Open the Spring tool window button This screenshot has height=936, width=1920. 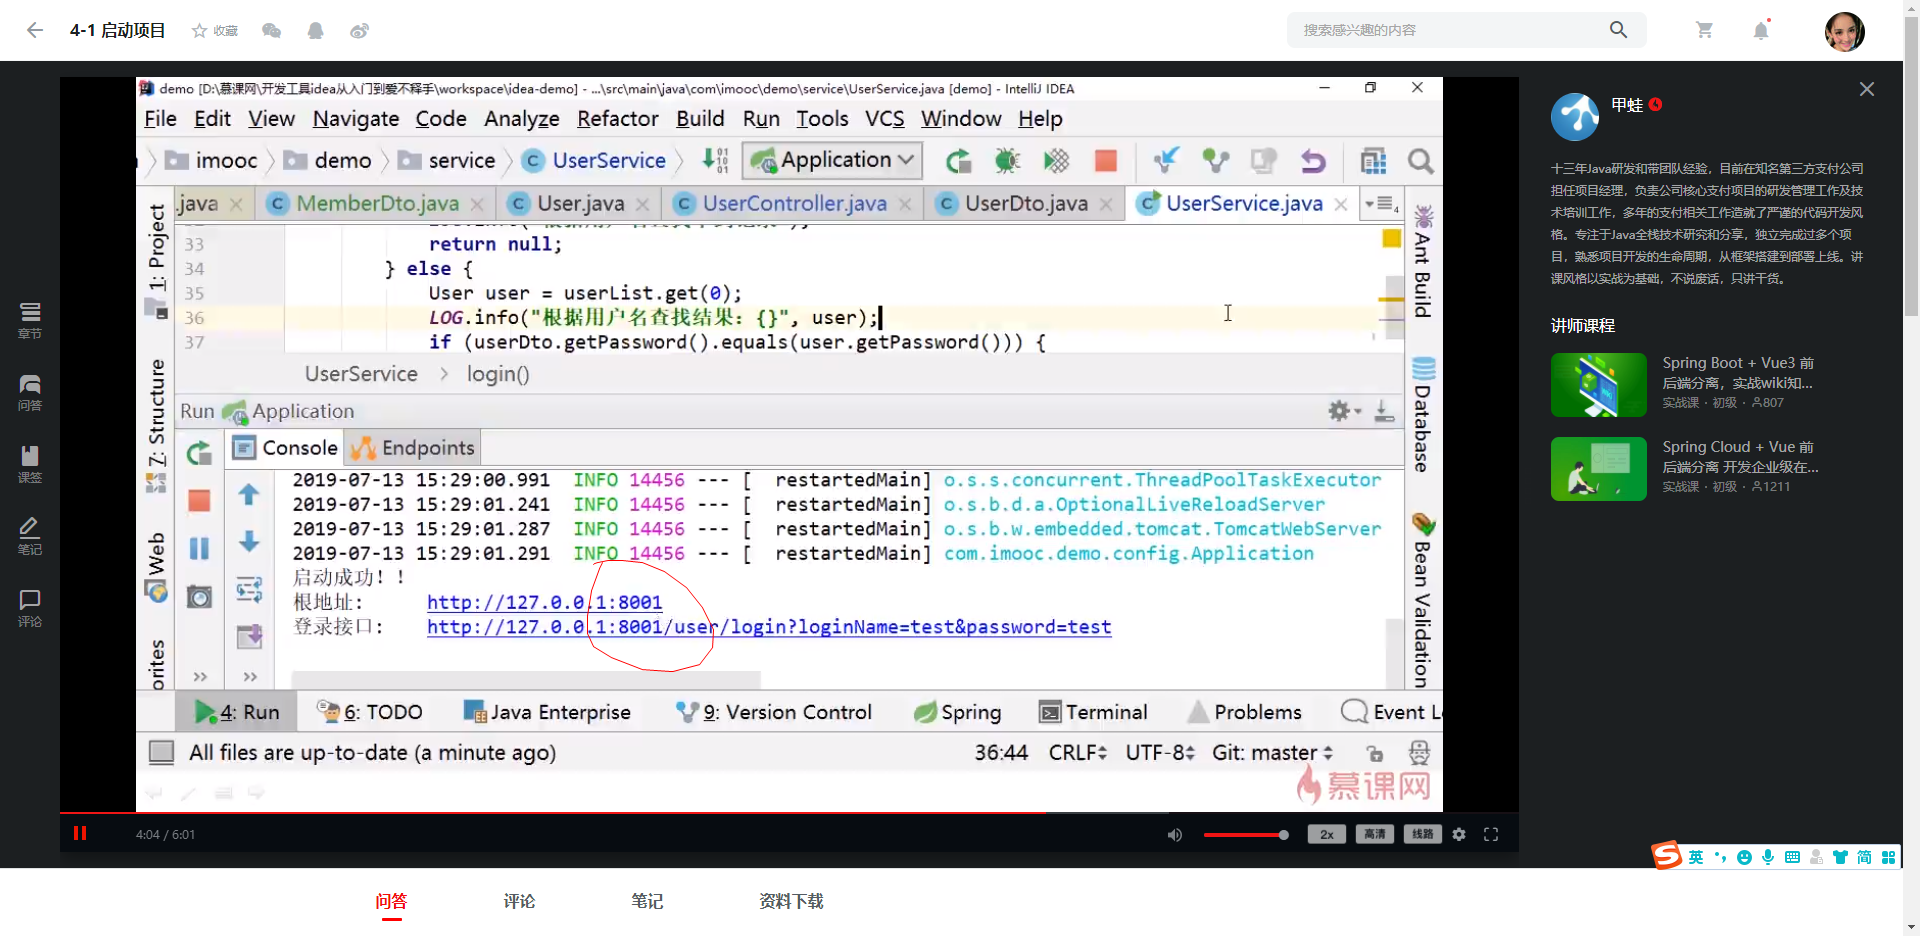pyautogui.click(x=957, y=712)
